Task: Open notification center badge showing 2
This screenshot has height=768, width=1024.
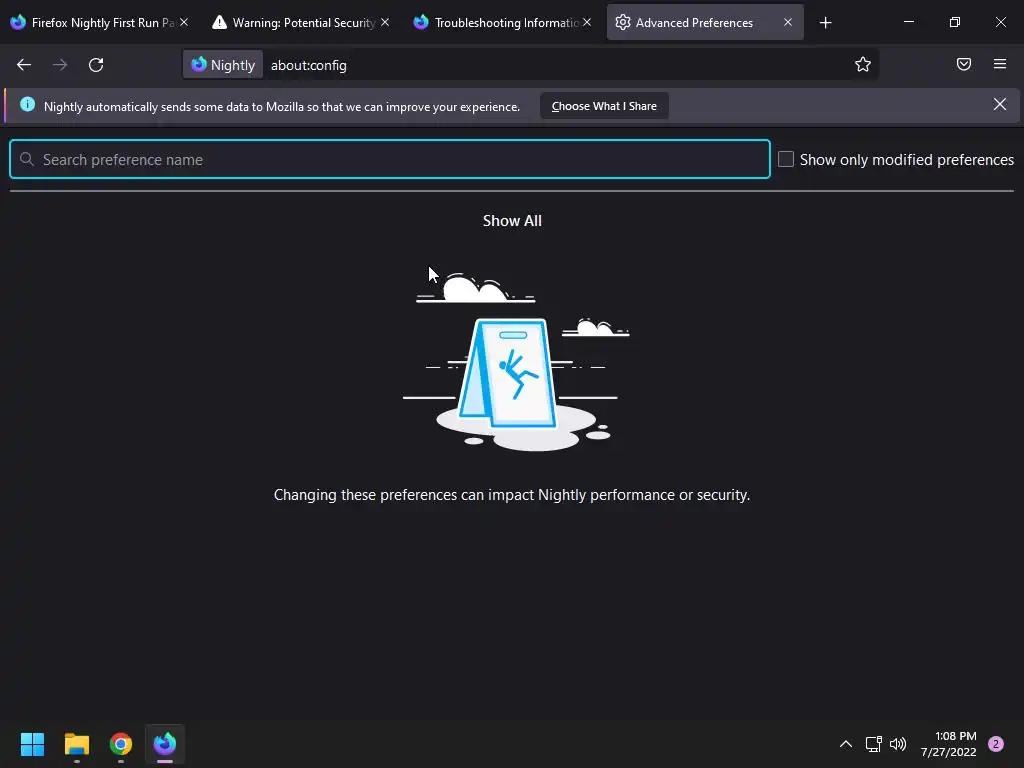Action: (x=995, y=744)
